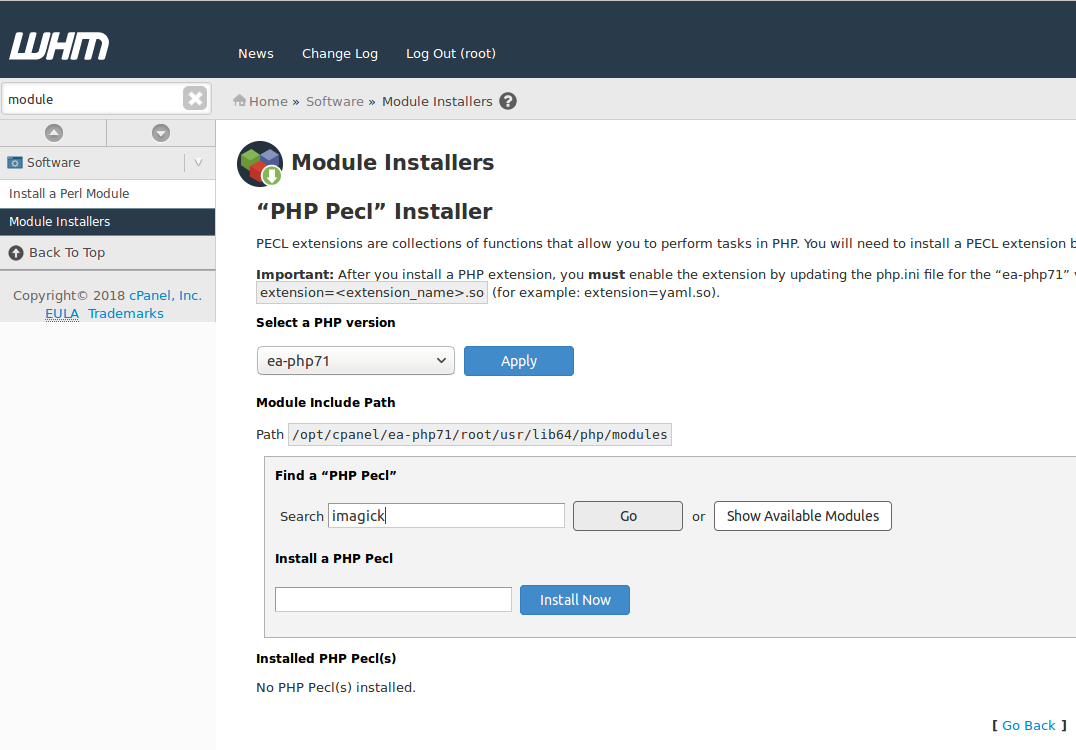
Task: Open the News menu item
Action: (255, 53)
